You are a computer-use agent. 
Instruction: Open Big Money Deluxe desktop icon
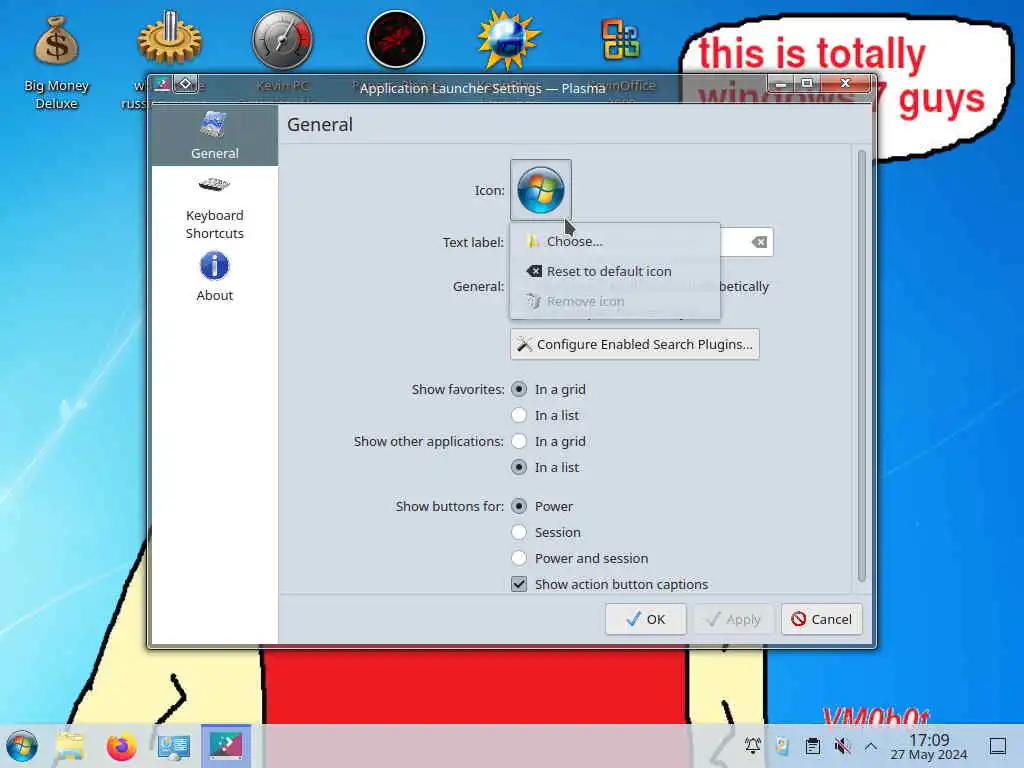[56, 62]
